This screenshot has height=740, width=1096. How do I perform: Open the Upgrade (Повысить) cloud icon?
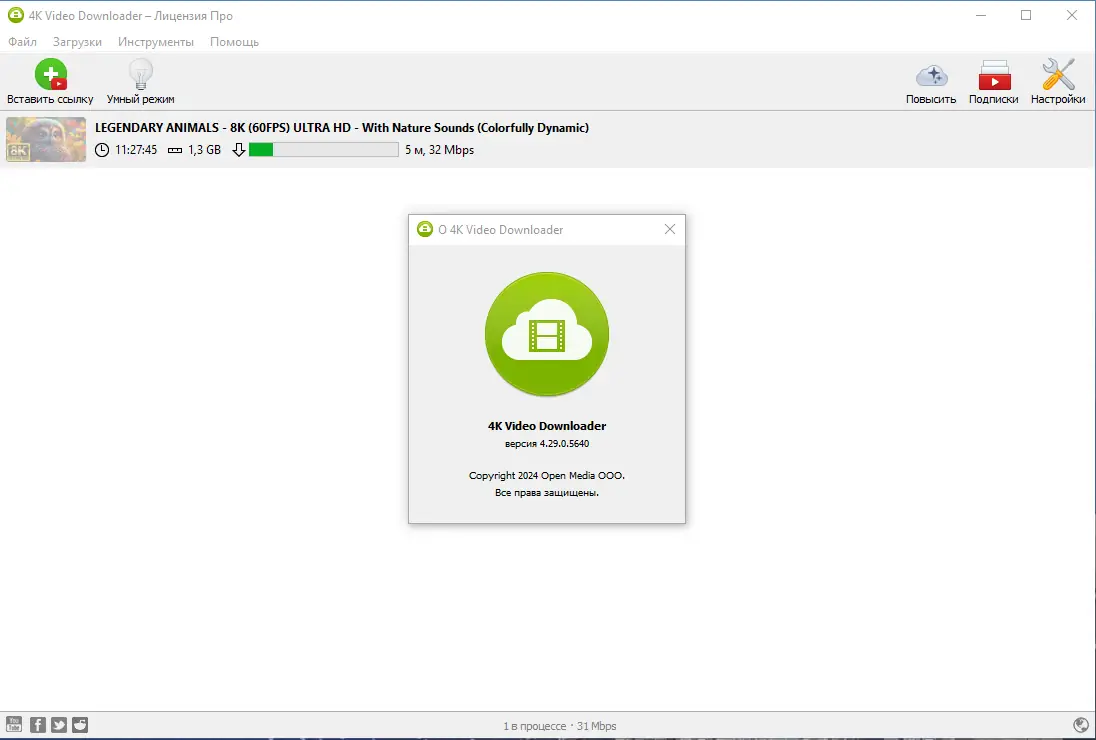point(931,75)
